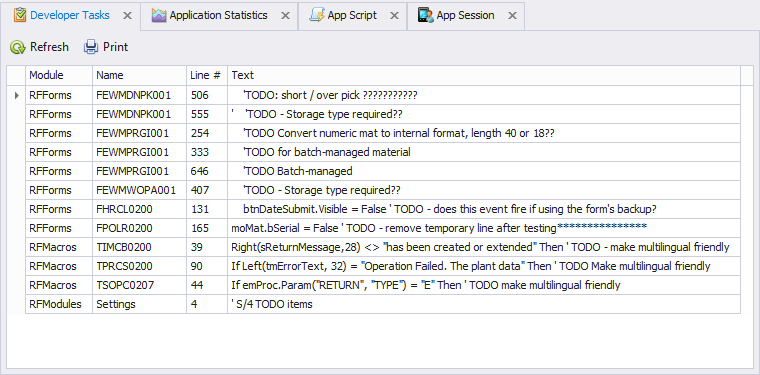Click the App Session device icon
Viewport: 760px width, 375px height.
[x=426, y=16]
